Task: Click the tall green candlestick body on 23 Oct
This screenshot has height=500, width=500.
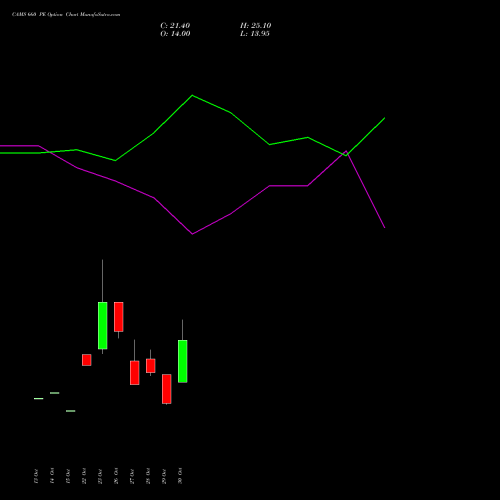Action: [x=103, y=325]
